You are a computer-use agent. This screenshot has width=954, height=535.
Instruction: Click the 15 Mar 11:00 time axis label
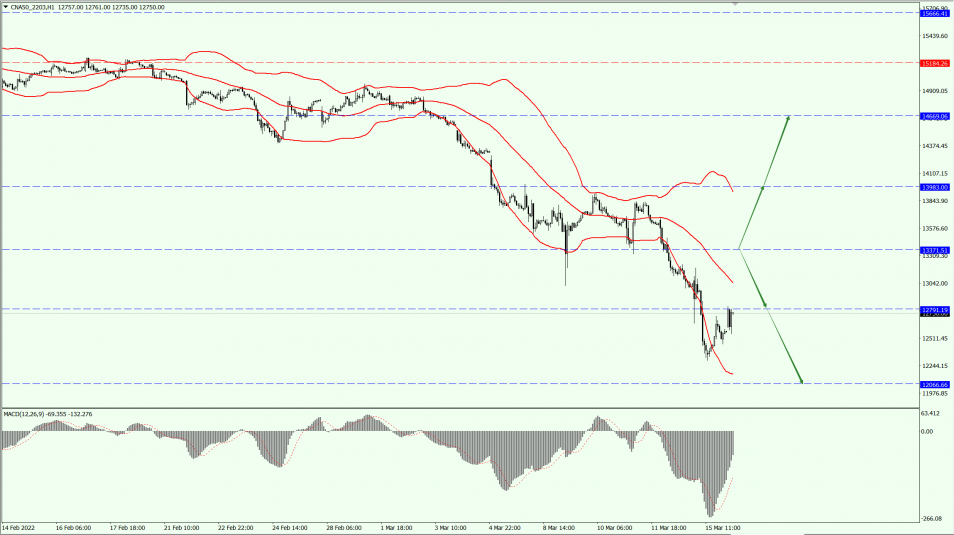[720, 527]
